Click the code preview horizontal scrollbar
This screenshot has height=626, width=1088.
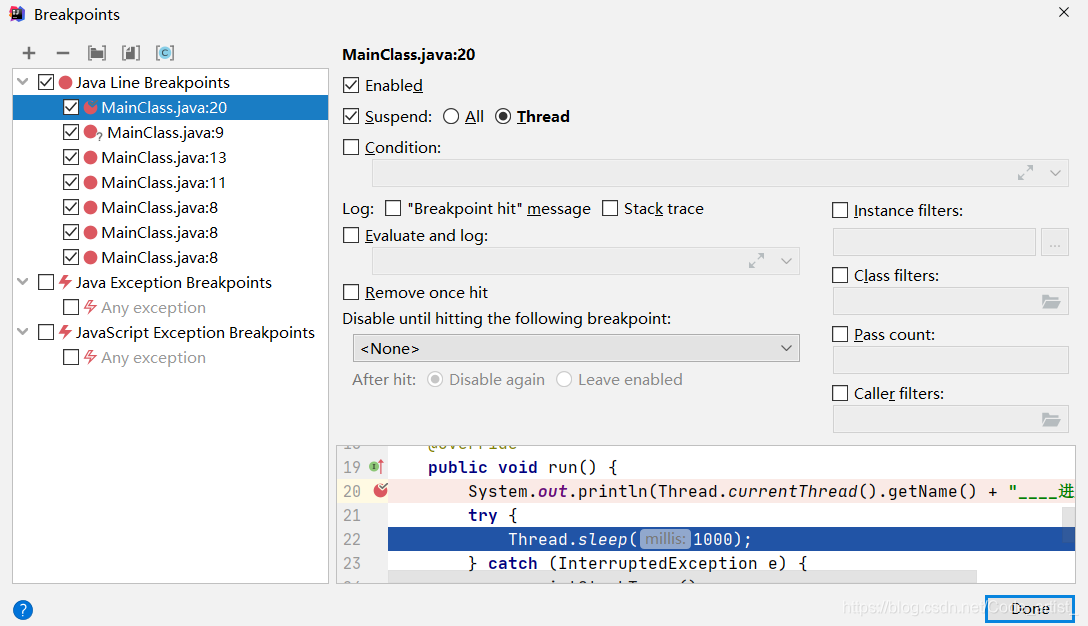click(x=682, y=577)
